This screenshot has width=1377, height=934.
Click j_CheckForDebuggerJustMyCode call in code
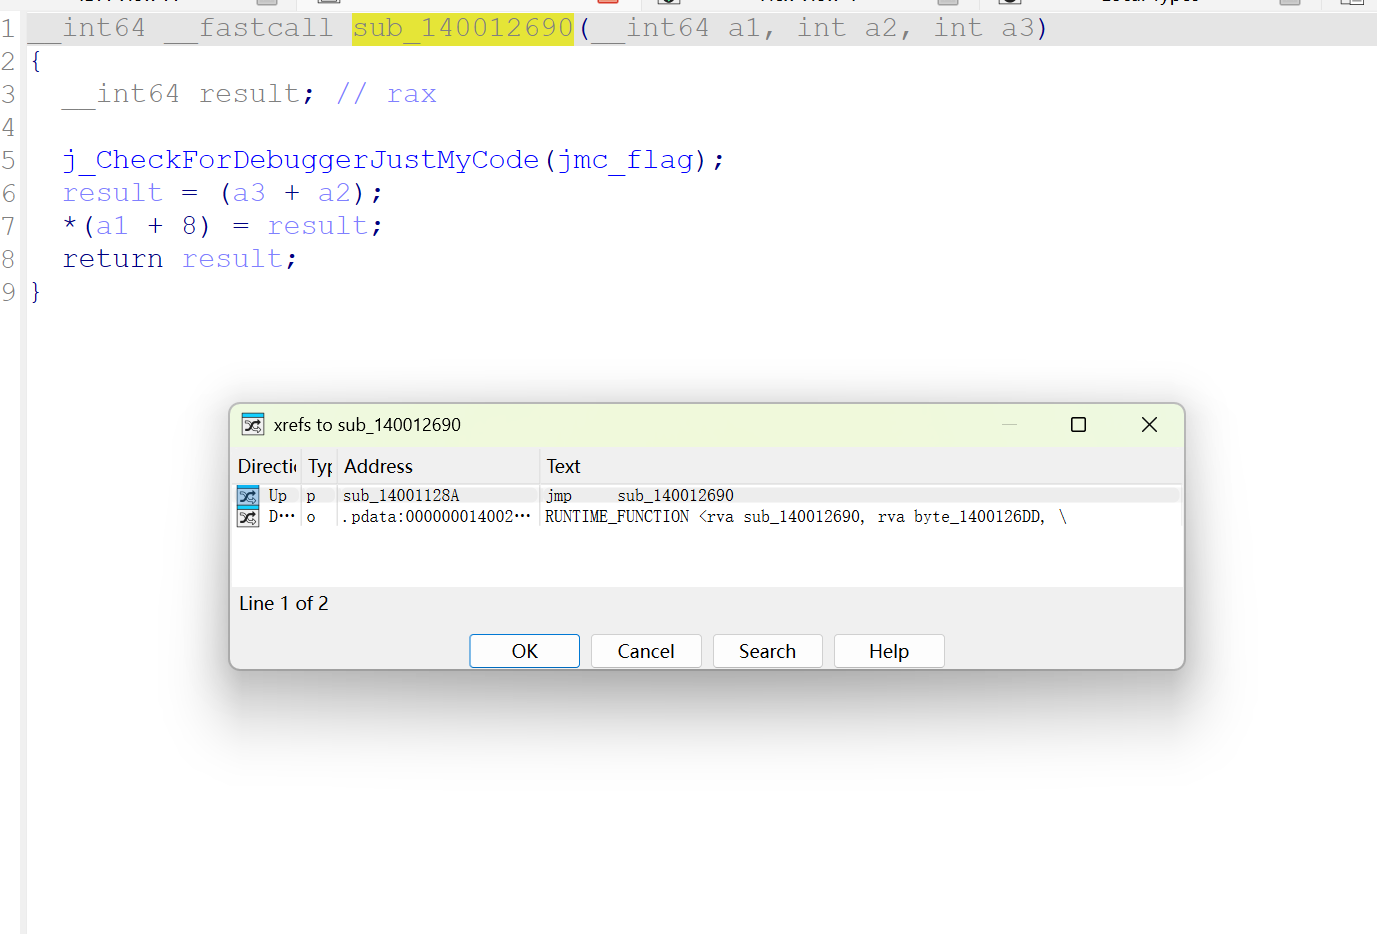click(300, 160)
